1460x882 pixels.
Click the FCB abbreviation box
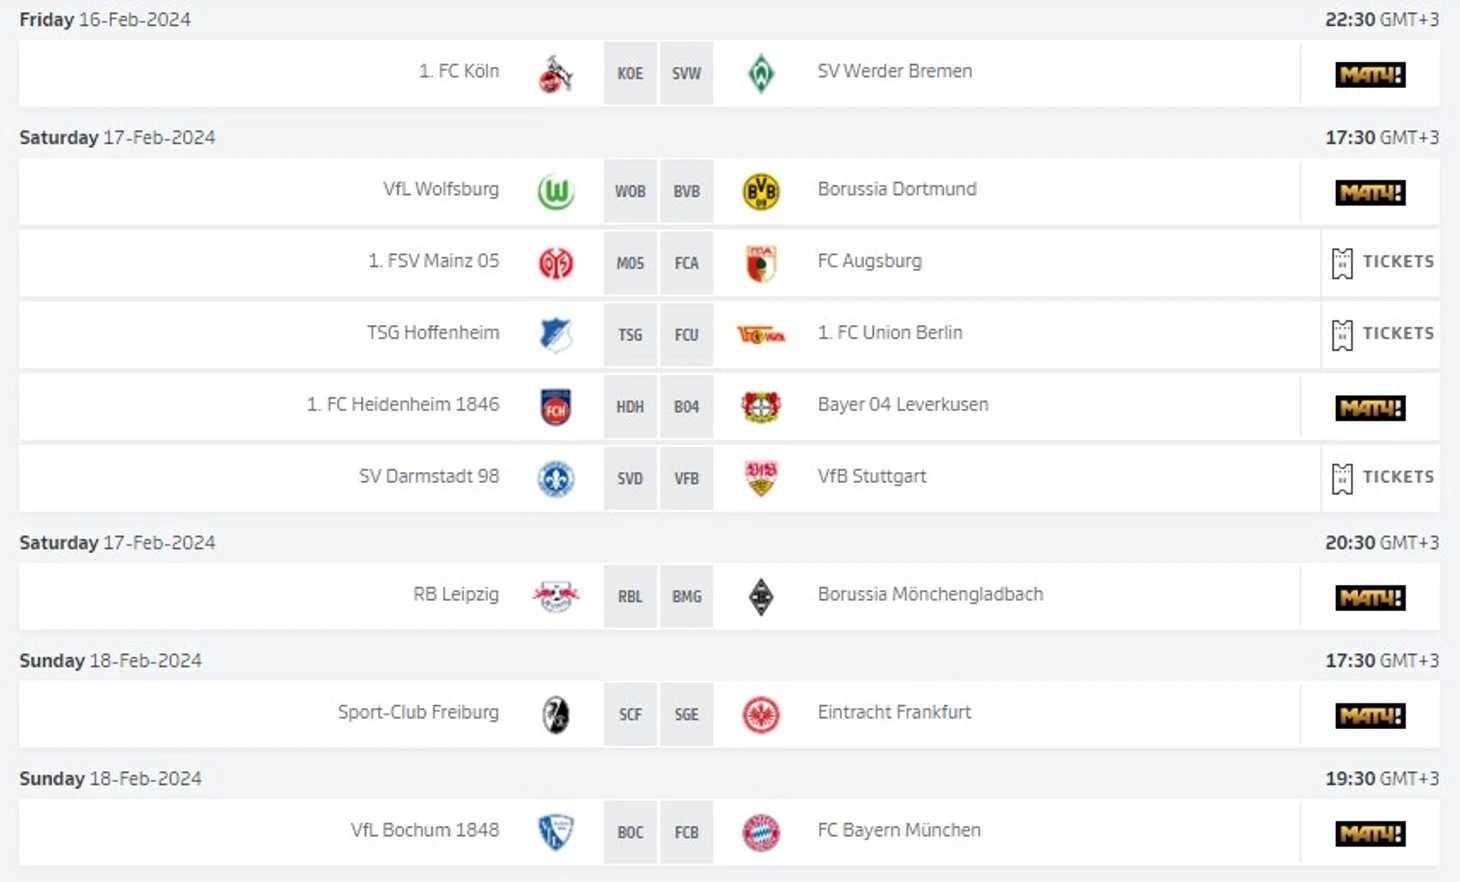(686, 833)
